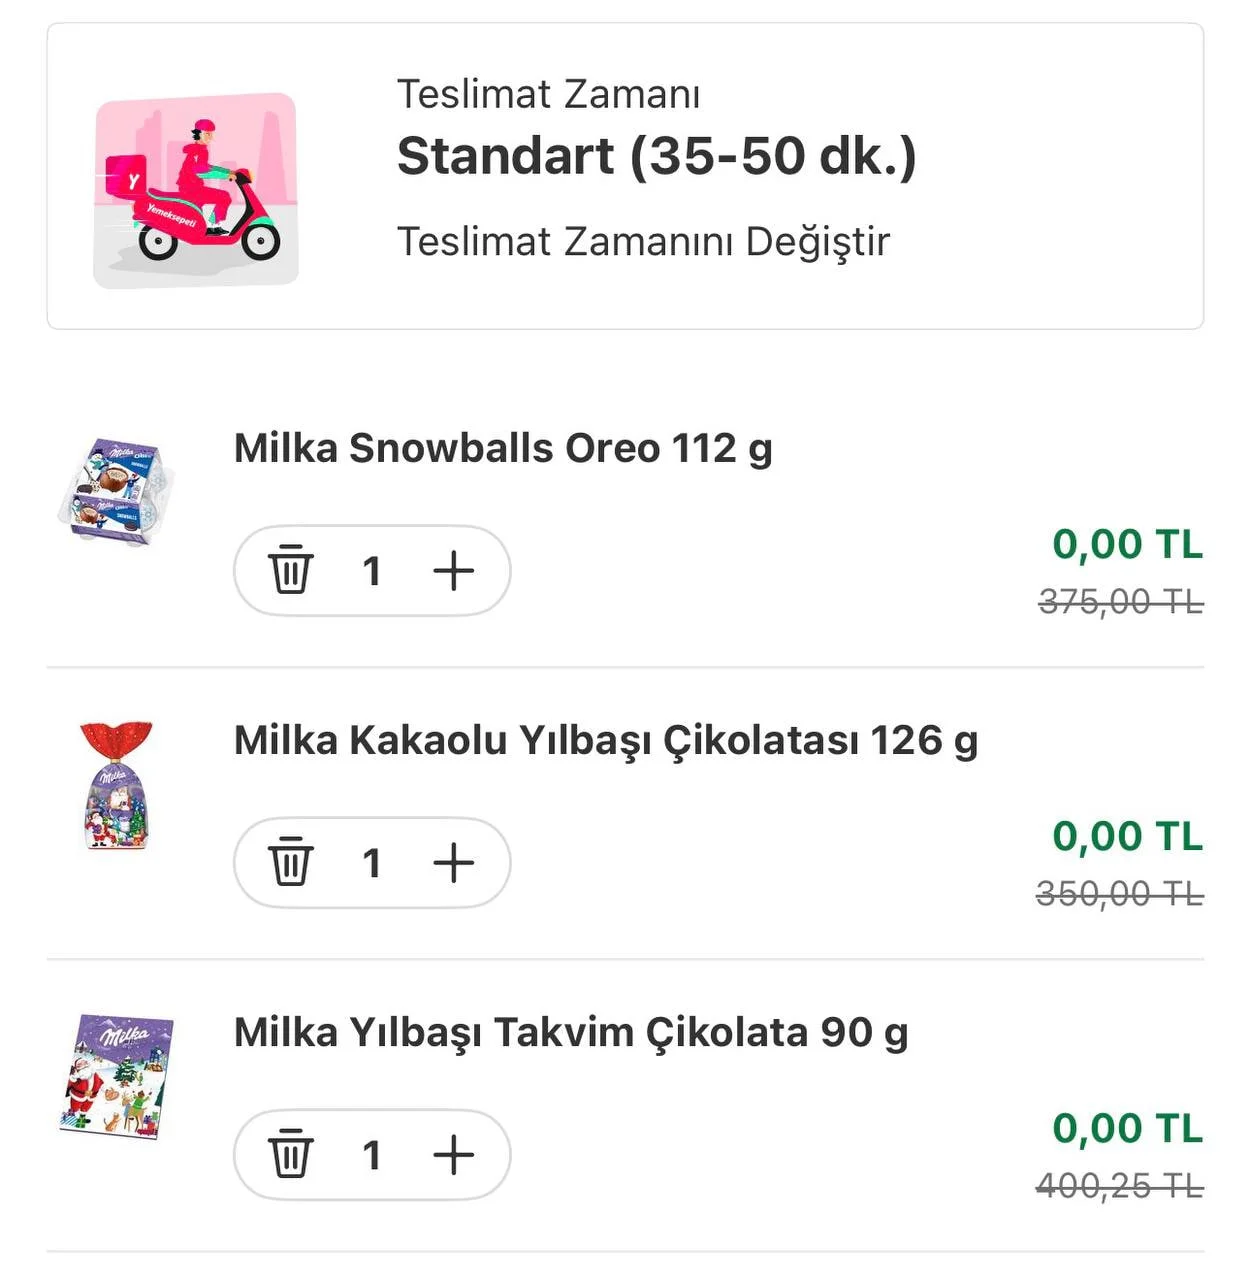Tap Milka Yılbaşı Takvim Çikolata 90 g title

[x=570, y=1033]
